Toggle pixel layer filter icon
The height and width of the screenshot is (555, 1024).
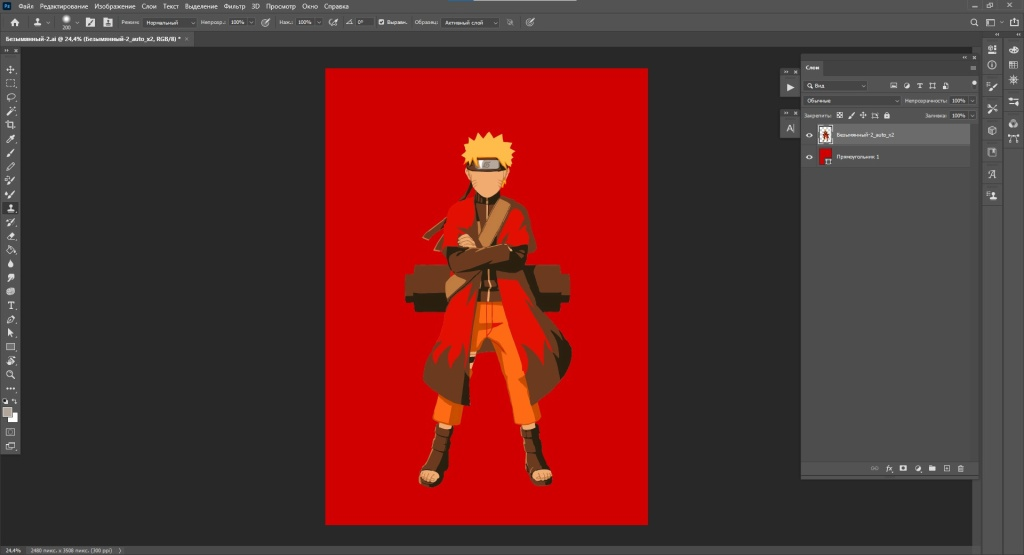click(x=893, y=86)
